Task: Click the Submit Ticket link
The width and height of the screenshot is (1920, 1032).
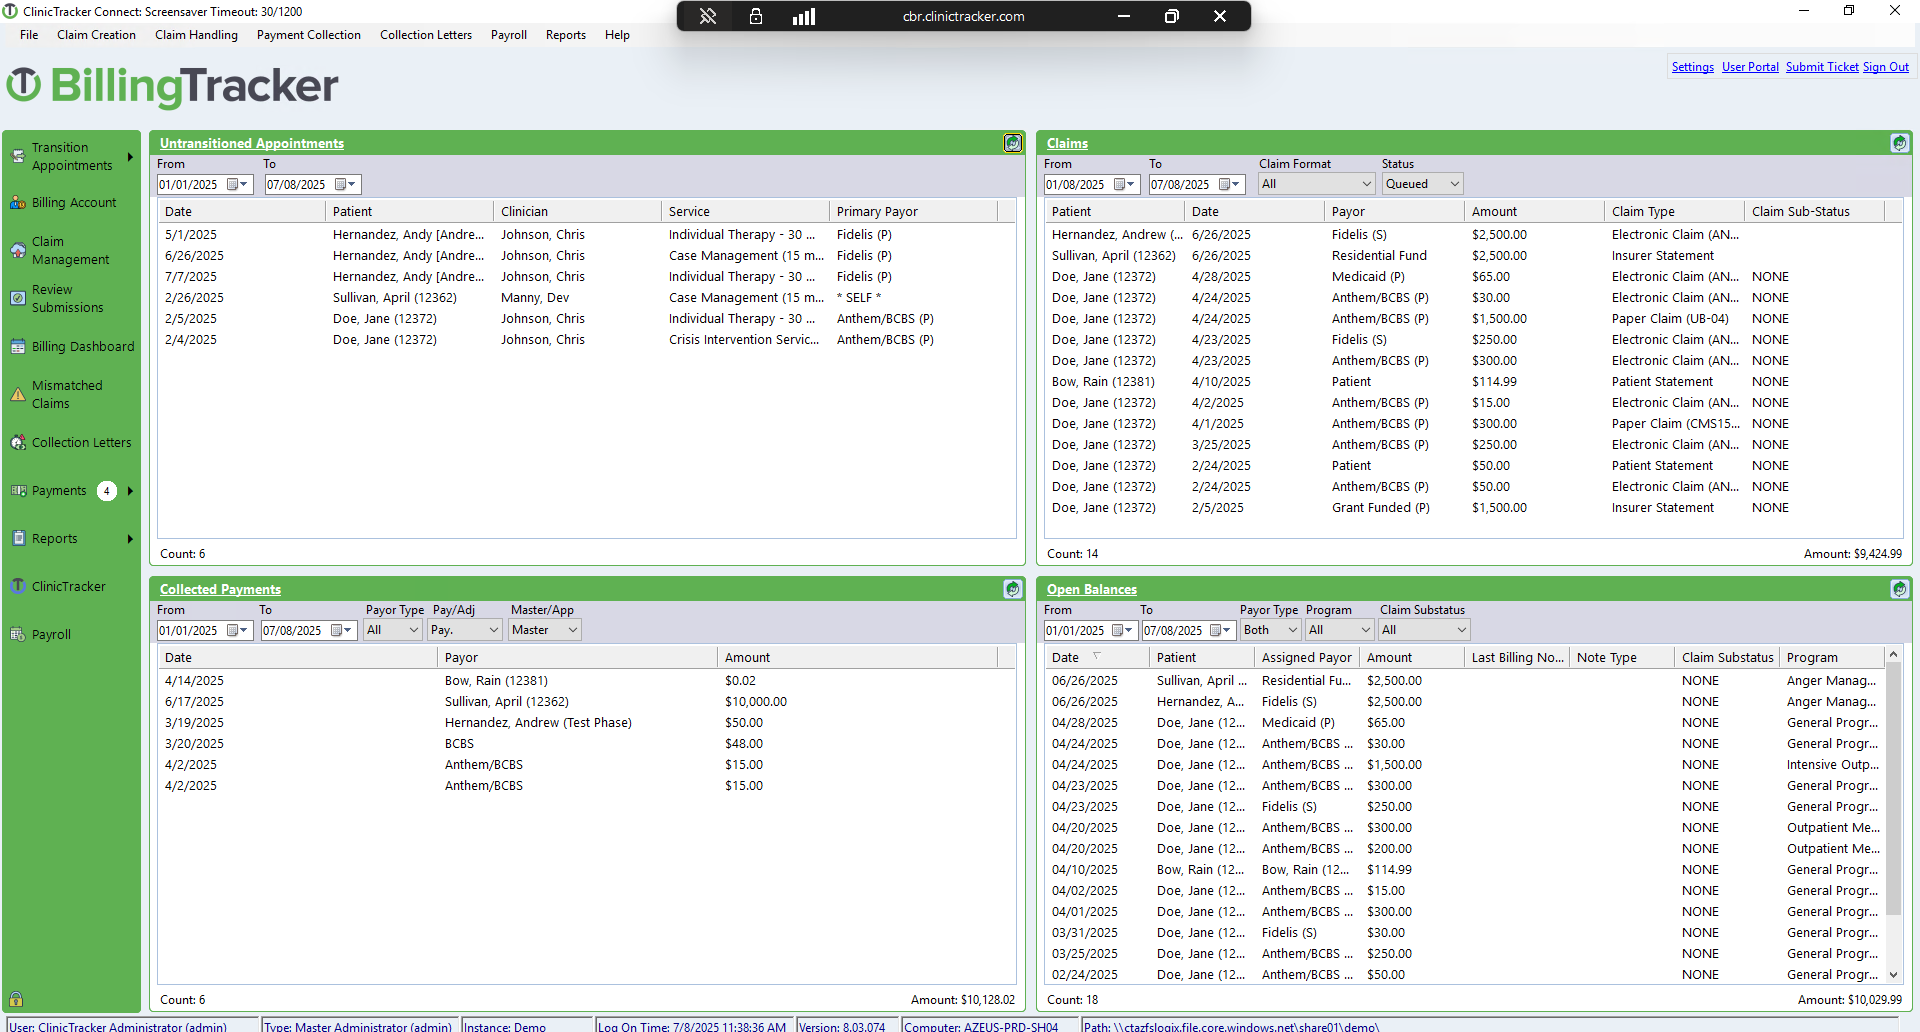Action: (x=1821, y=67)
